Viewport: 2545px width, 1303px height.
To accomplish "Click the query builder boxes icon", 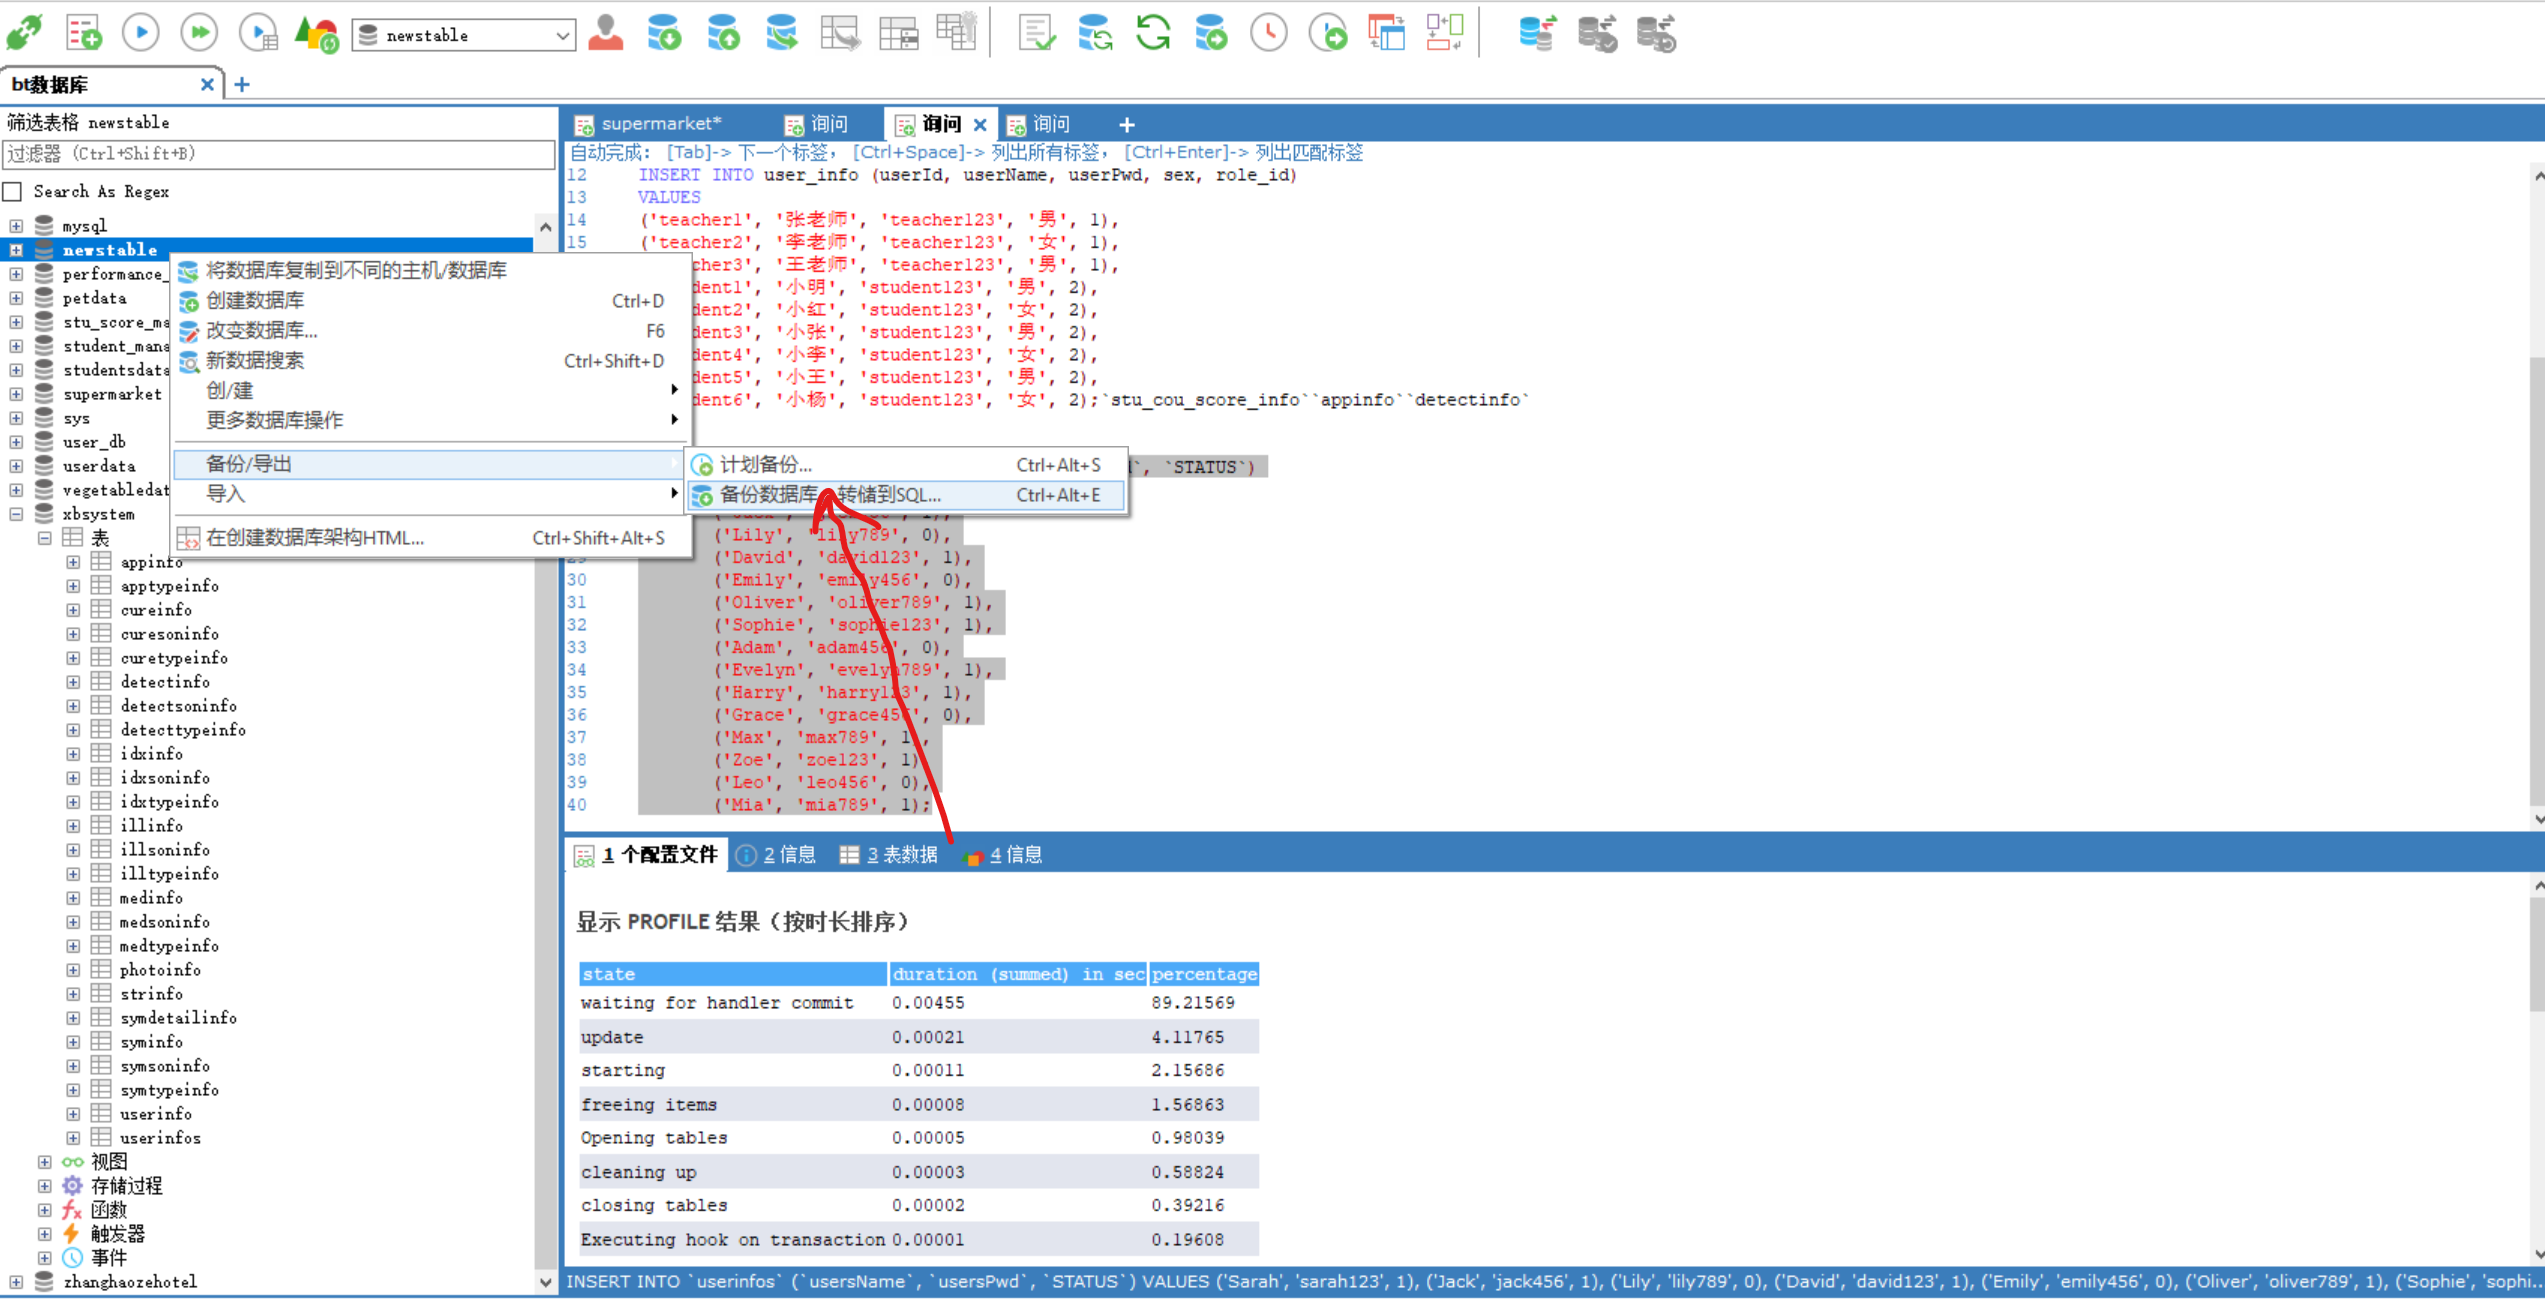I will 1445,33.
